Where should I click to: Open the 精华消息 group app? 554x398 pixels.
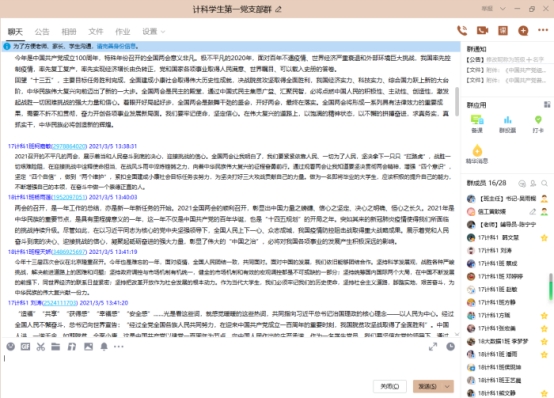(x=477, y=154)
